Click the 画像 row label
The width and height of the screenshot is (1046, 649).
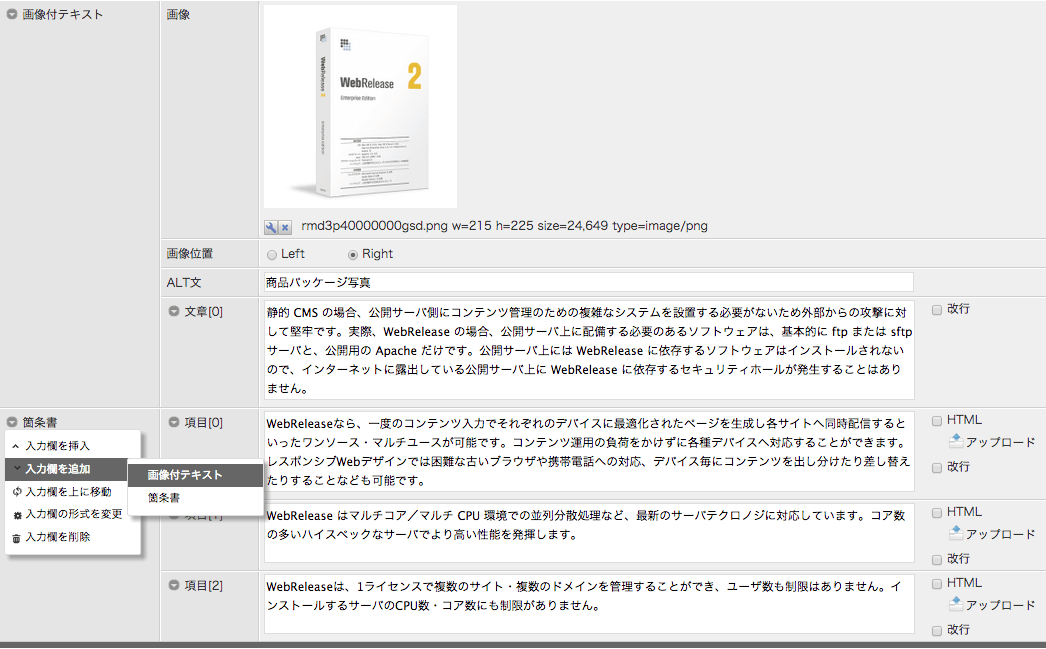tap(178, 14)
